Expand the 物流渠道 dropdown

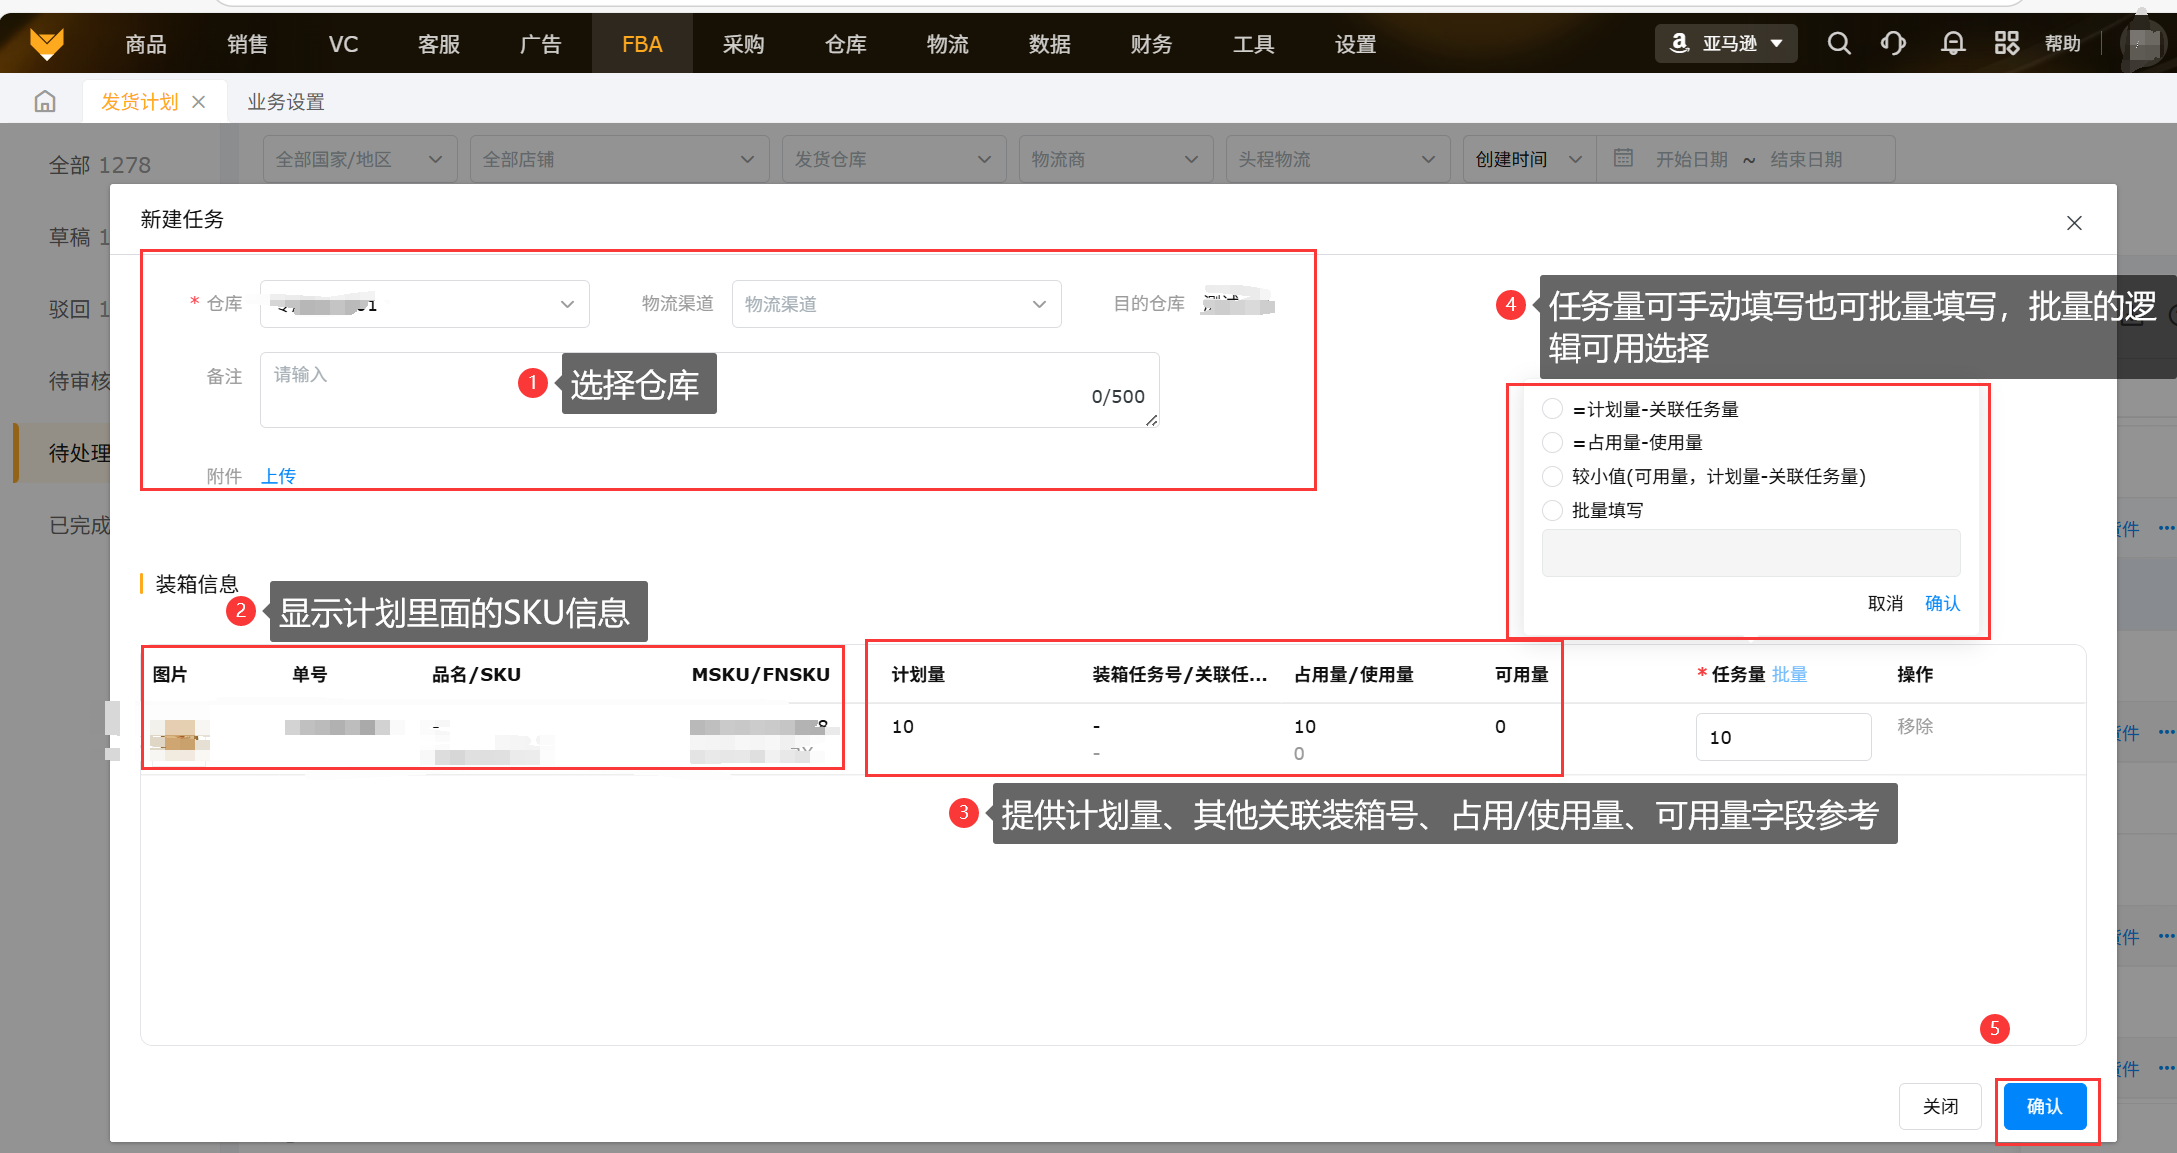click(x=896, y=304)
